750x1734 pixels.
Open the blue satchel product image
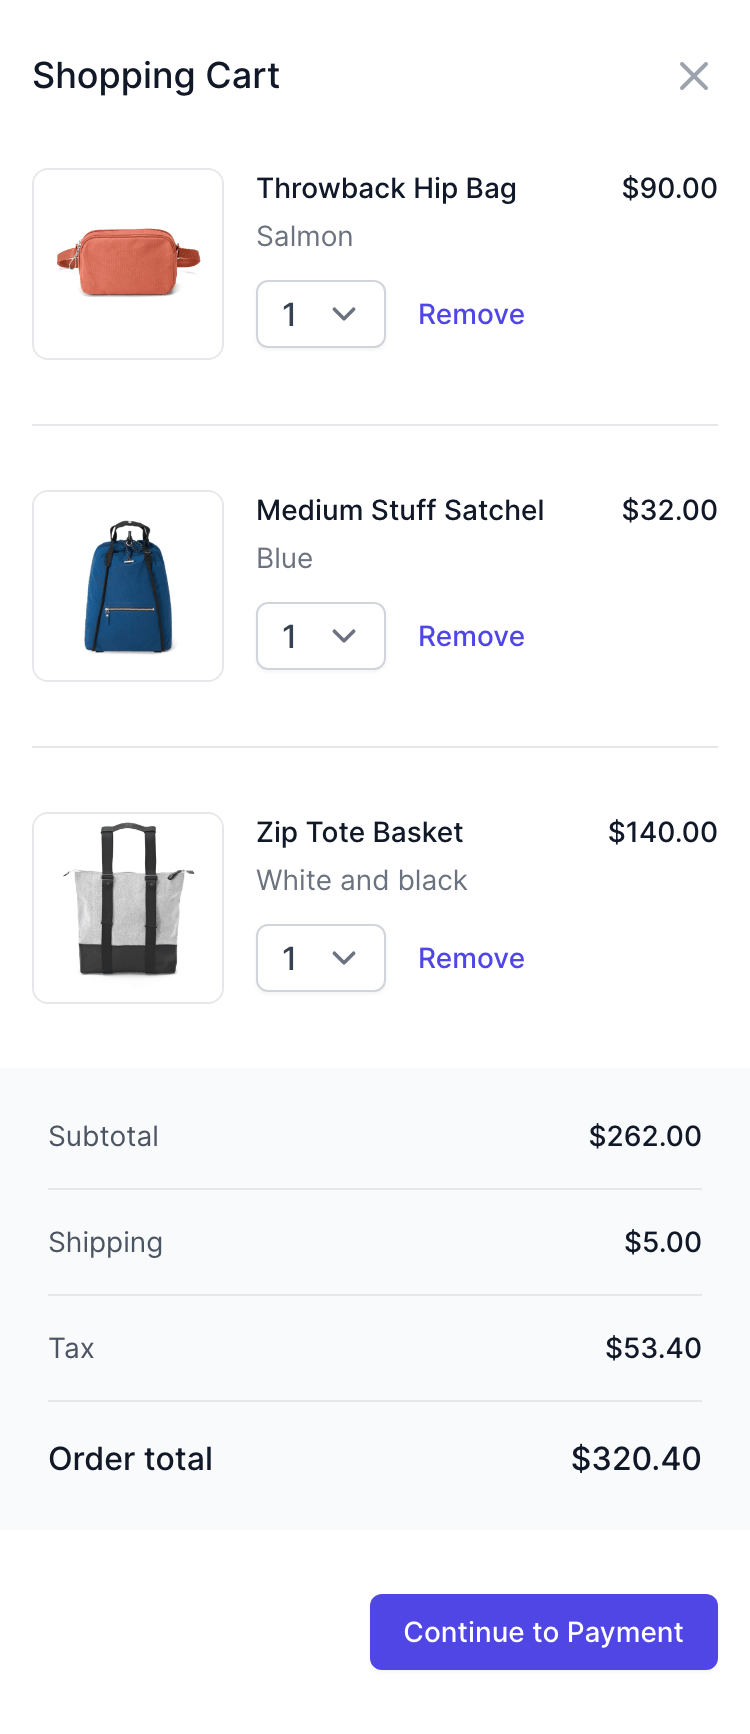click(128, 586)
